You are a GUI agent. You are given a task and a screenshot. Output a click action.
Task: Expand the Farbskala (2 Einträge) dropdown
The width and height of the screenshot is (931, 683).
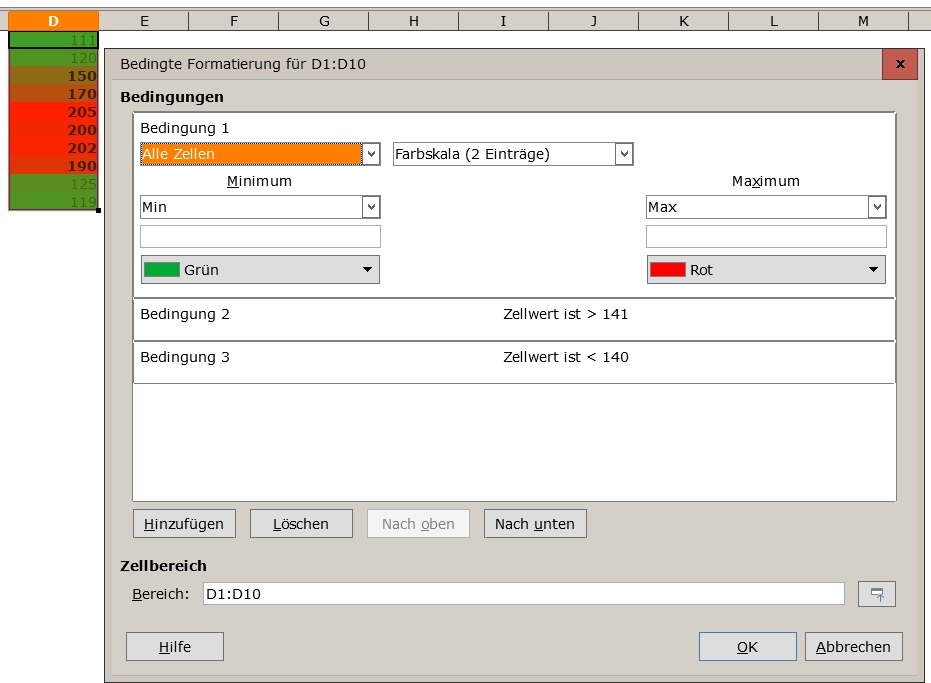pyautogui.click(x=513, y=154)
